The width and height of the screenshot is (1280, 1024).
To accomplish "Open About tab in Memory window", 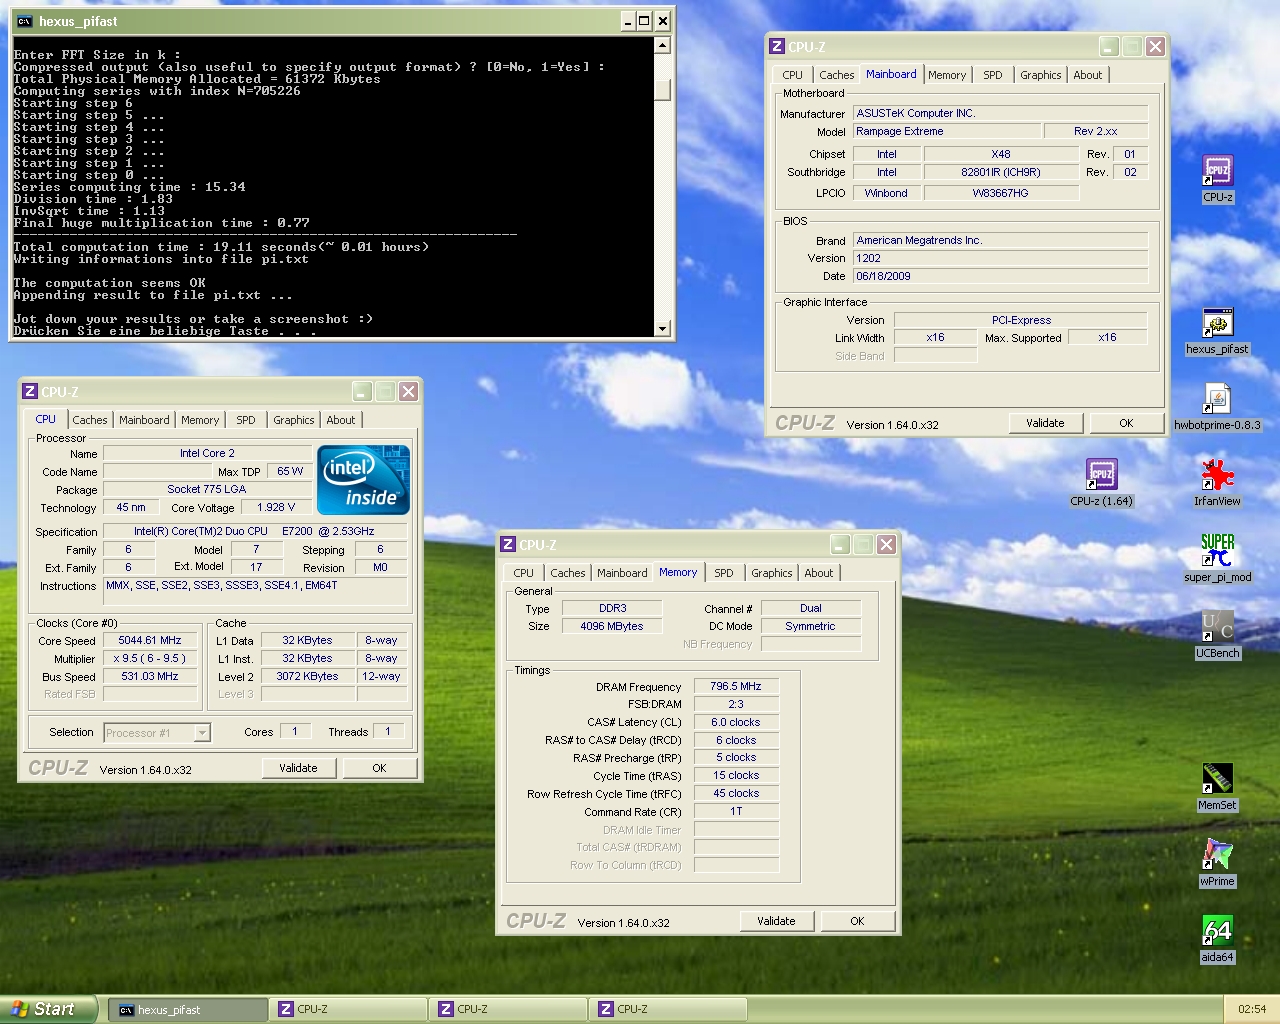I will (819, 573).
